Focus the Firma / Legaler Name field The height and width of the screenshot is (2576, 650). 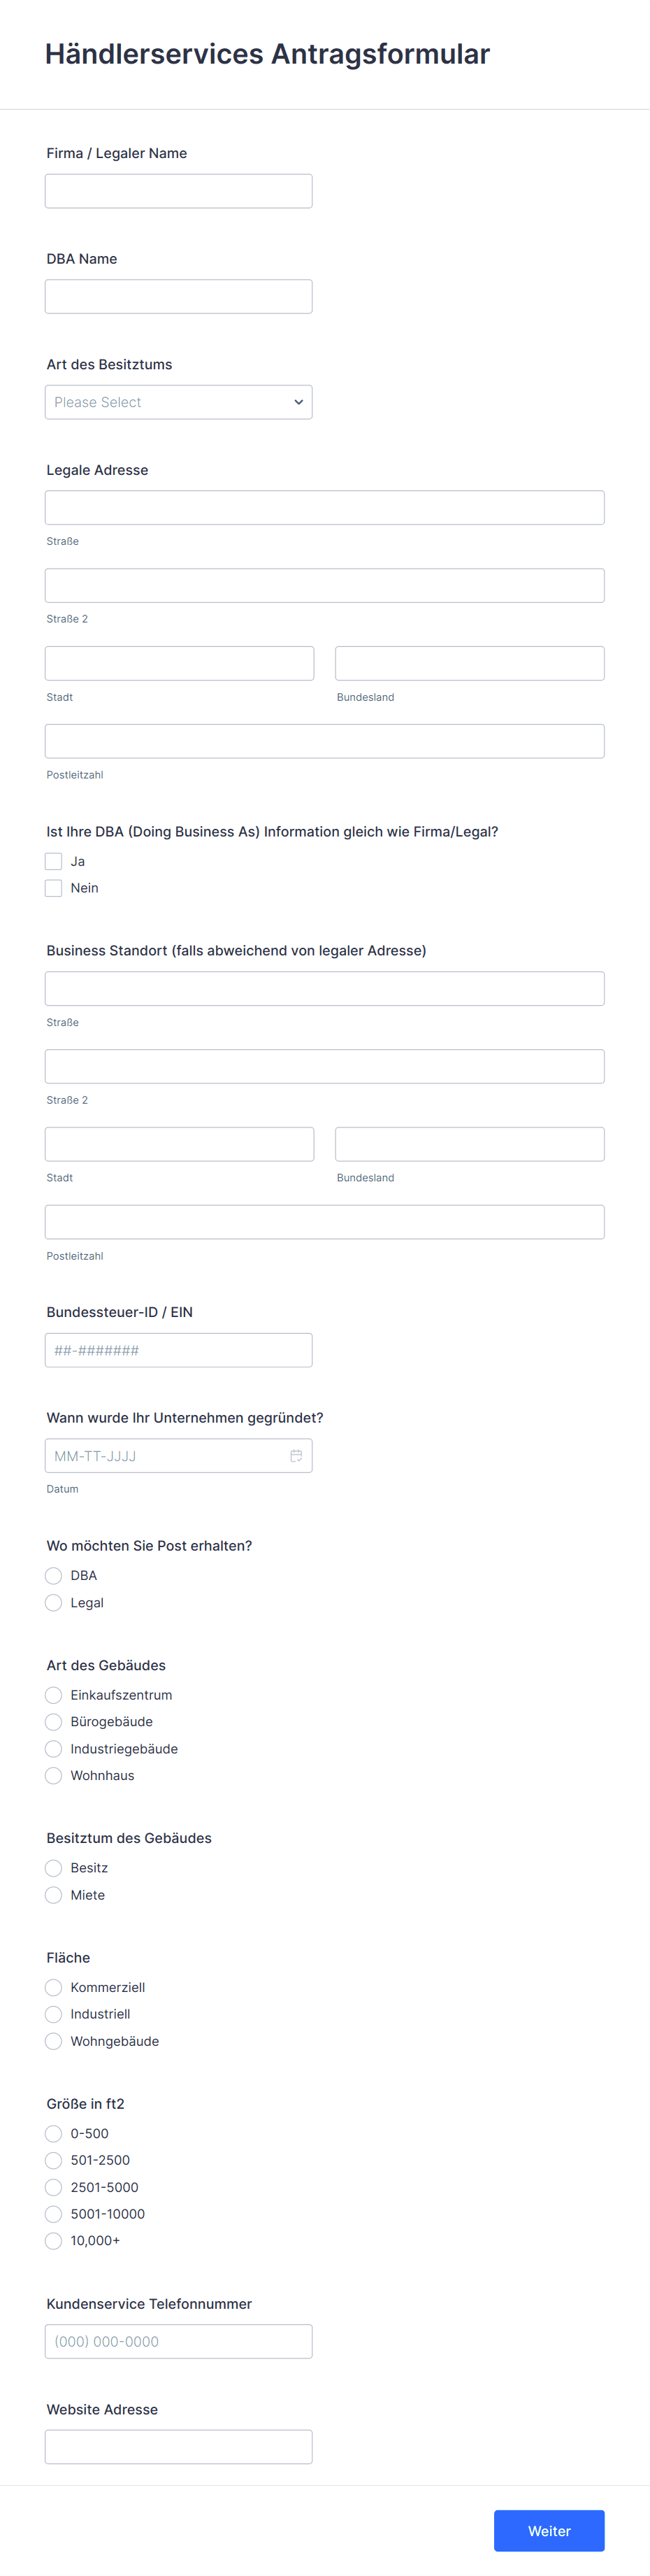pyautogui.click(x=178, y=191)
